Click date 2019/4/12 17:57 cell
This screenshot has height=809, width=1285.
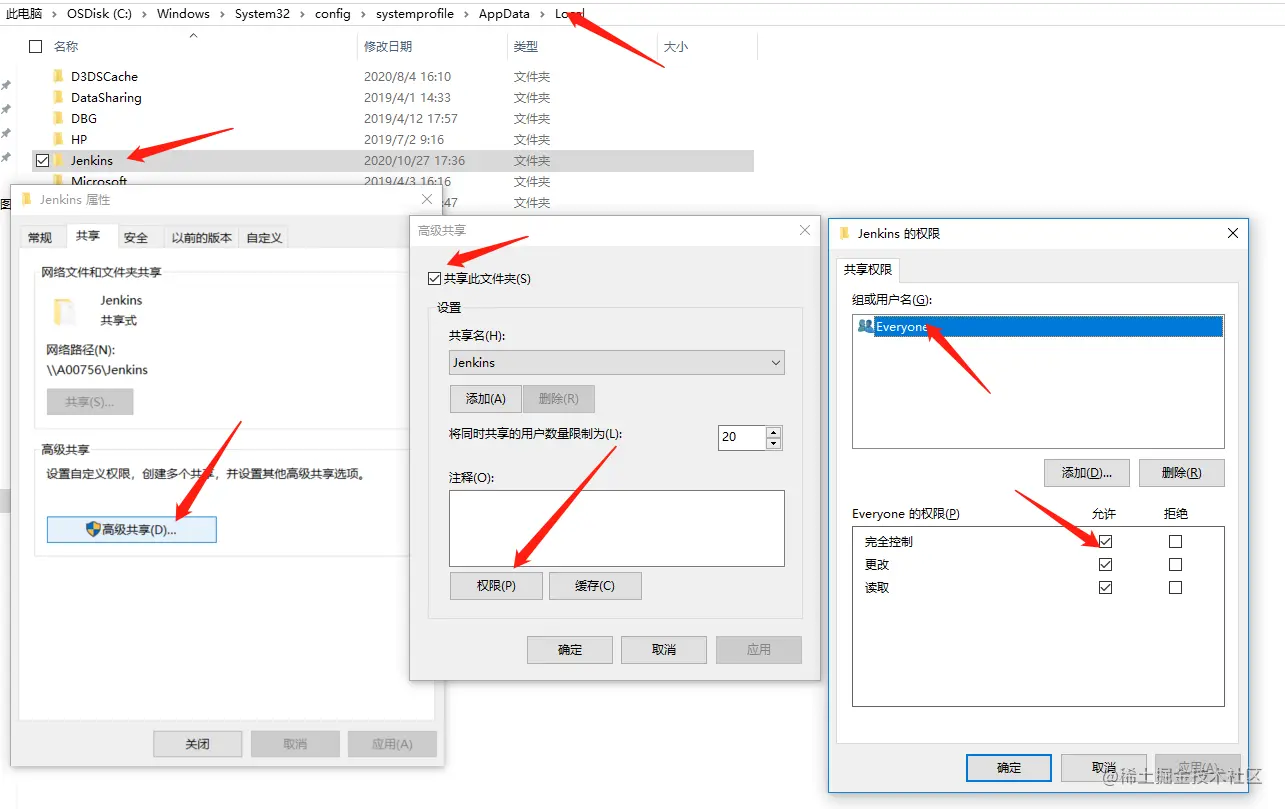(x=411, y=118)
